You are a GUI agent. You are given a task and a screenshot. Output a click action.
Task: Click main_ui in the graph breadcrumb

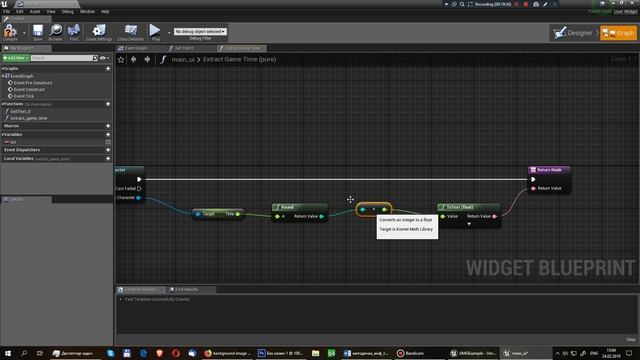tap(183, 60)
